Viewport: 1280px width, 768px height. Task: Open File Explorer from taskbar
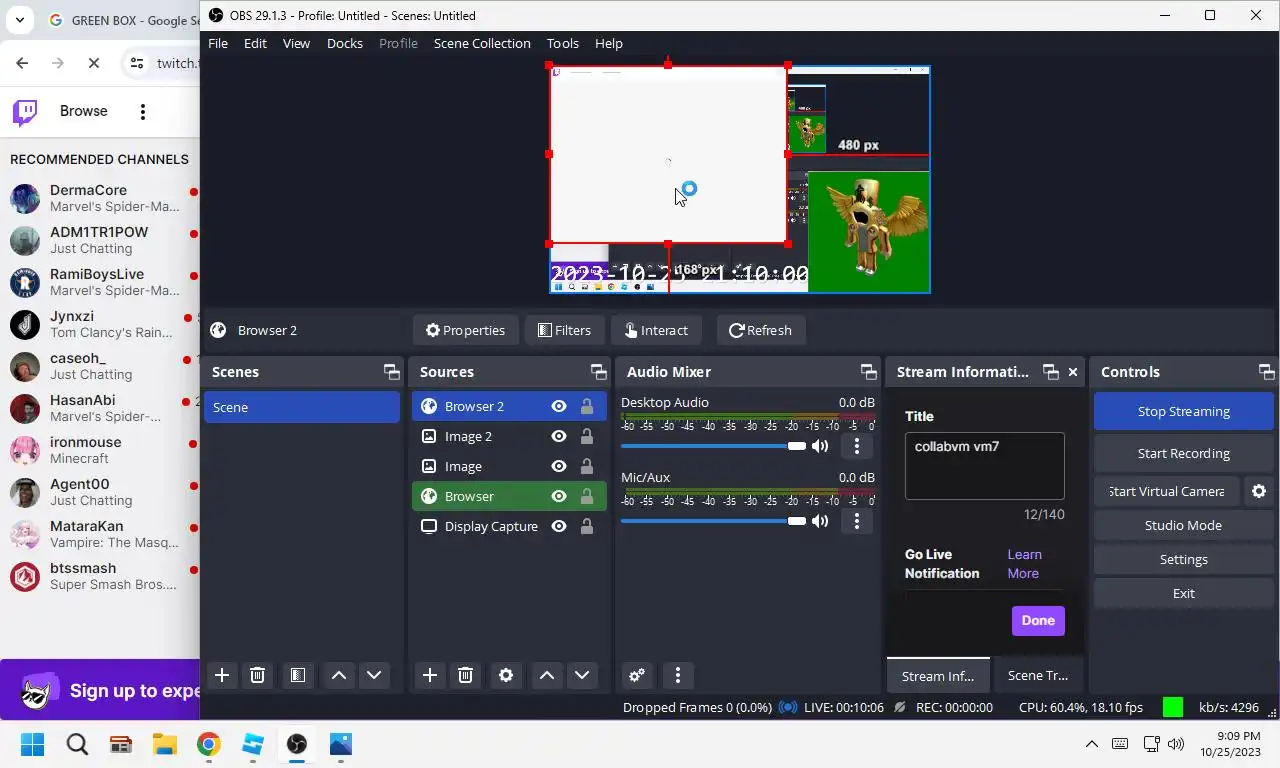[164, 744]
